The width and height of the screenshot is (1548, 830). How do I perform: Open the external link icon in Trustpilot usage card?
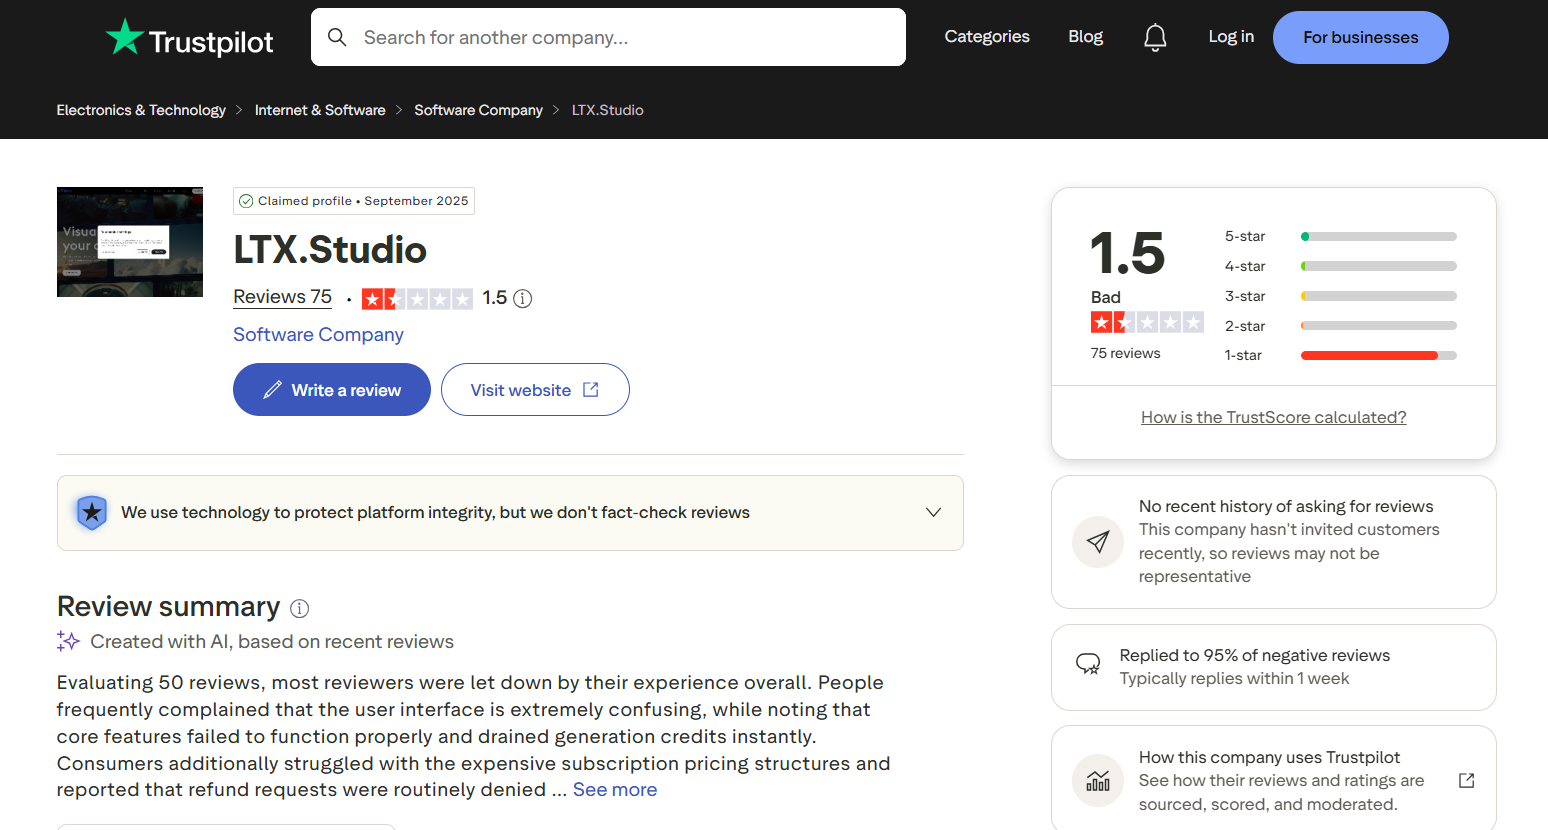pos(1467,780)
